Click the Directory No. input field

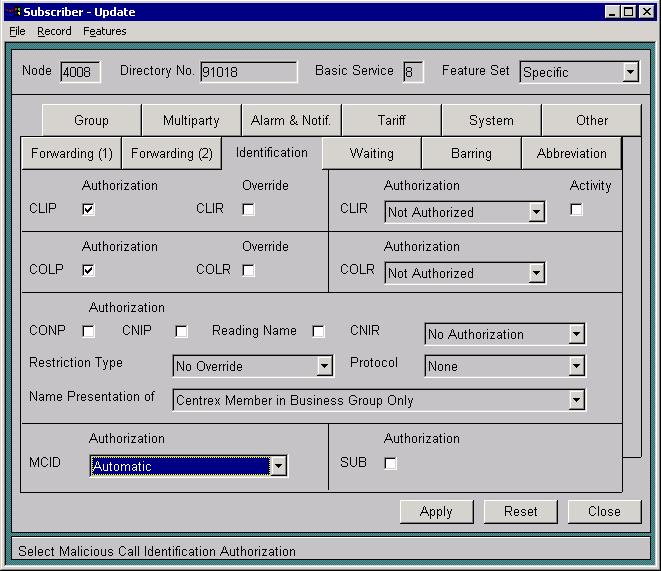pyautogui.click(x=248, y=72)
